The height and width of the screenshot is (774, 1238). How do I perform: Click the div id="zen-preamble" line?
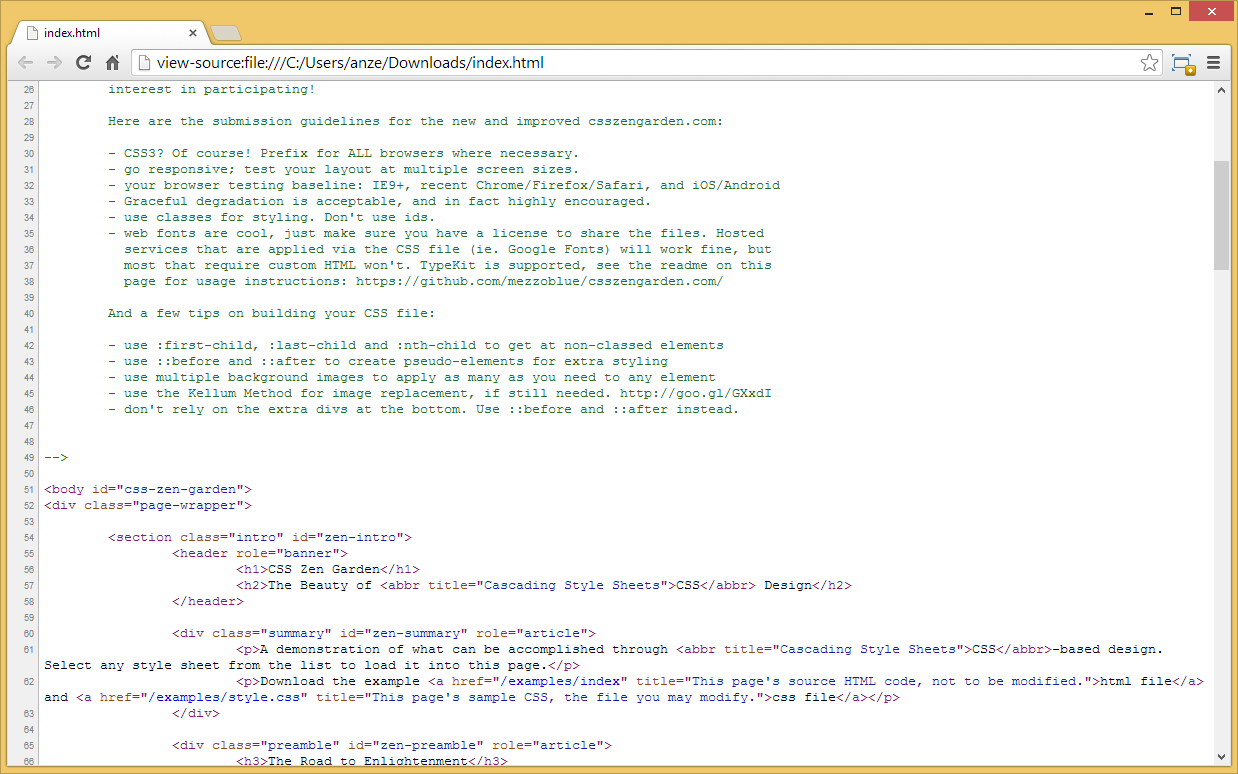tap(392, 746)
